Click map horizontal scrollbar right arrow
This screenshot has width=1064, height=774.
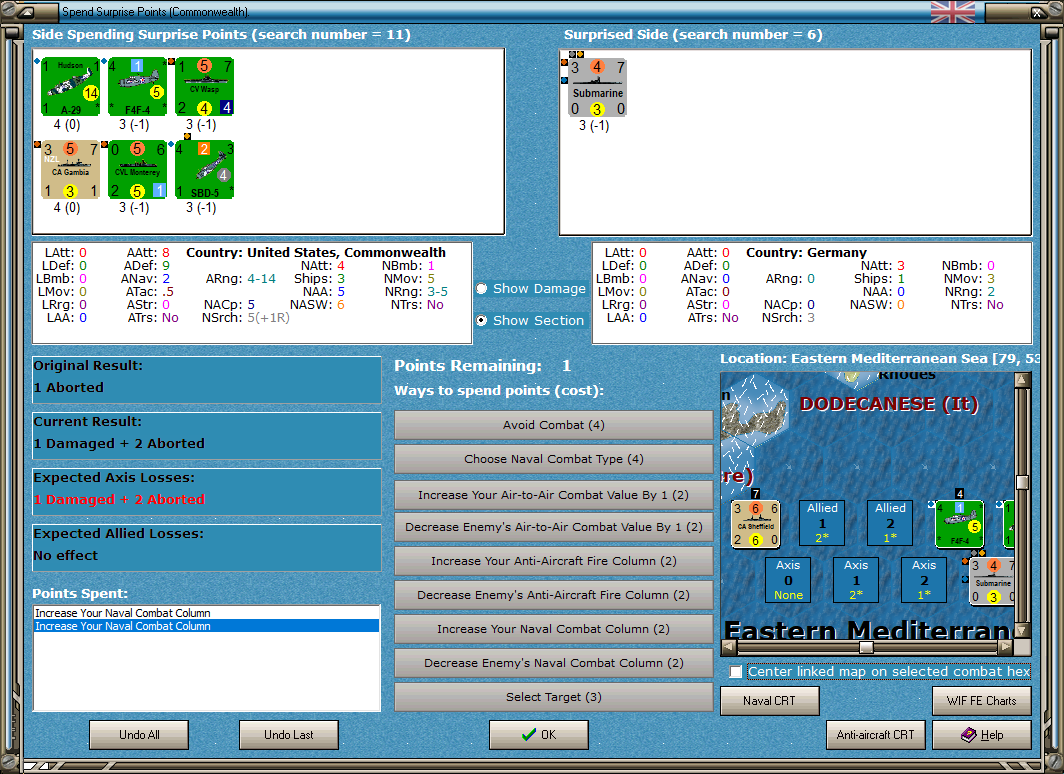pyautogui.click(x=1007, y=647)
